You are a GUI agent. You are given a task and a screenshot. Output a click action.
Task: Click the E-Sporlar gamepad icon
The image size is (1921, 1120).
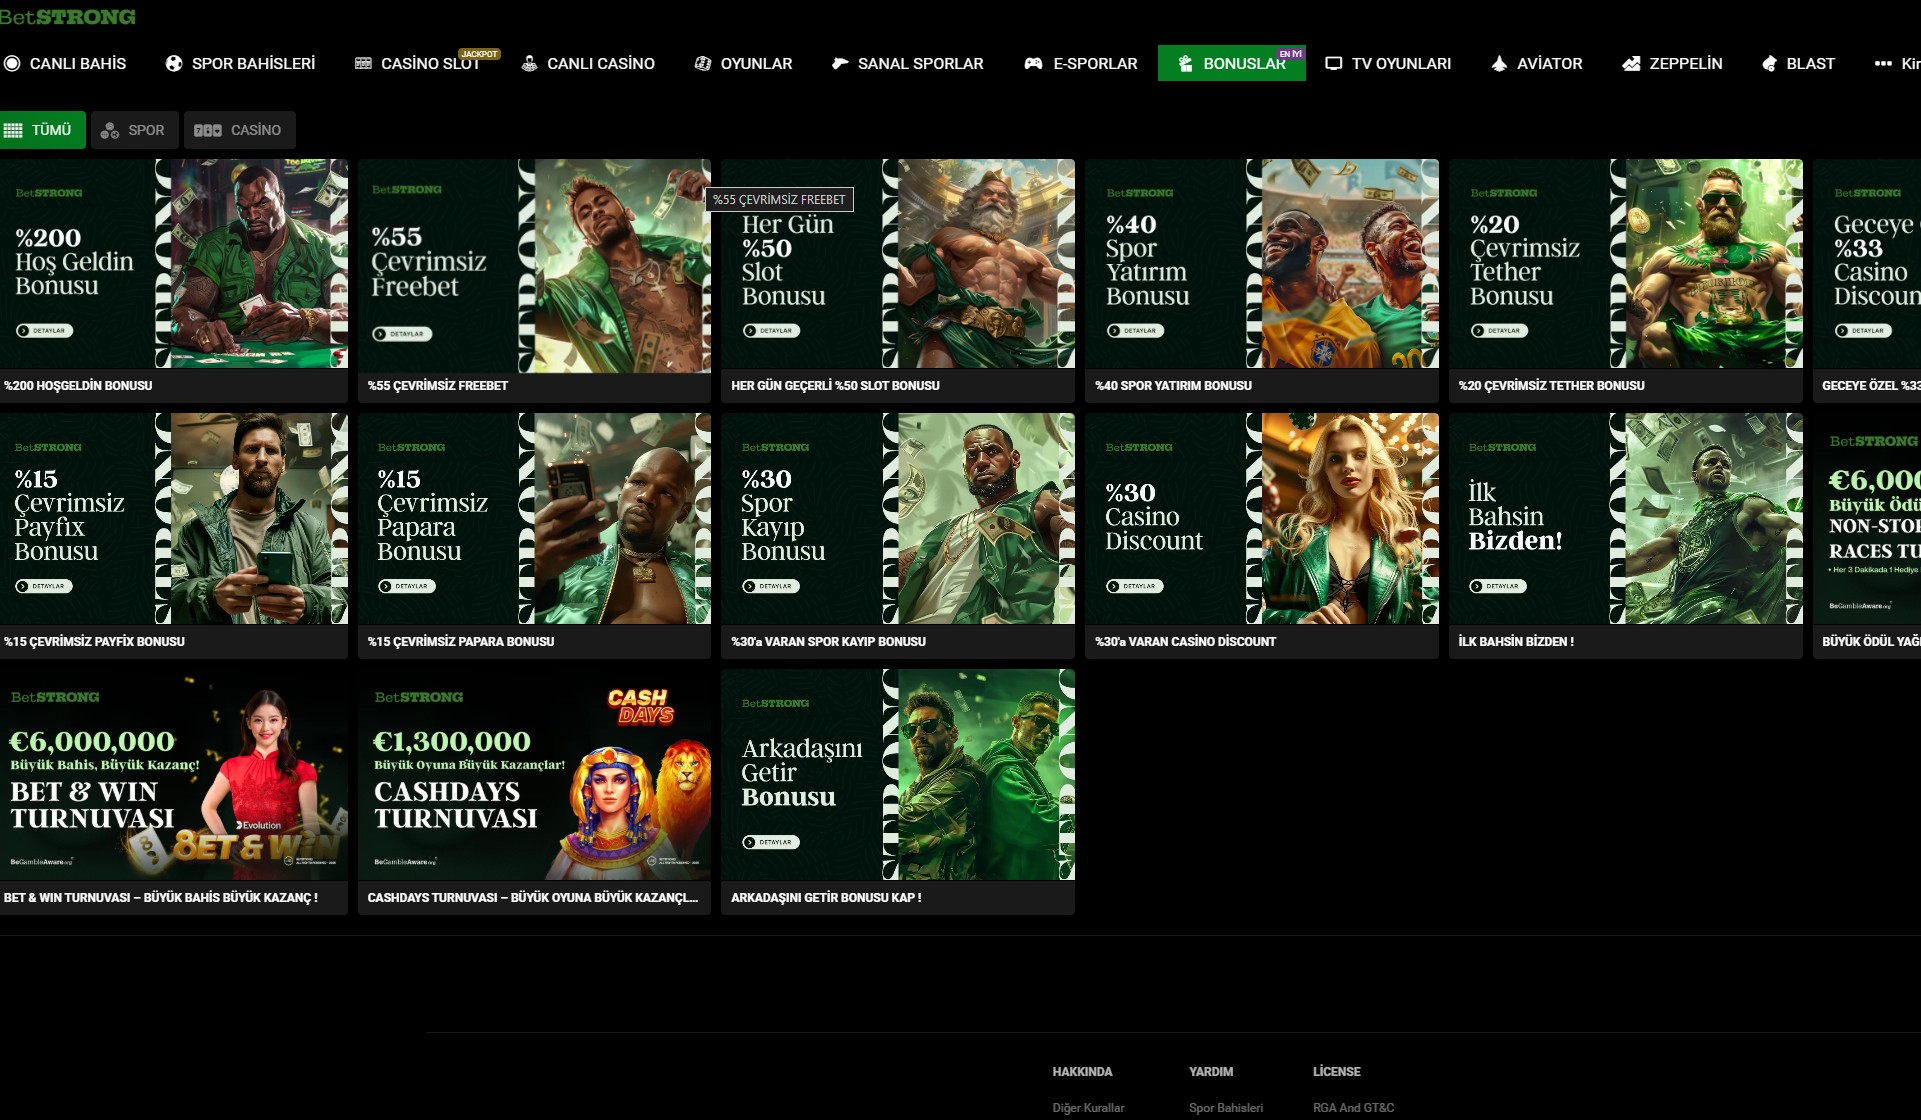tap(1033, 63)
